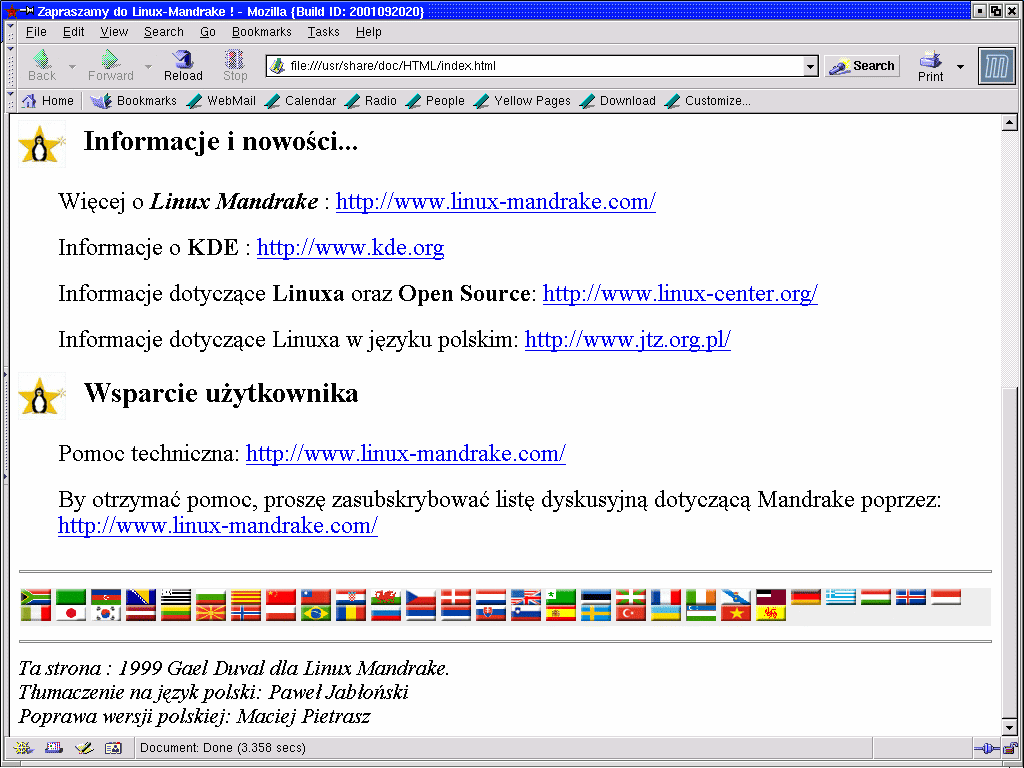Open Address Book from the status bar icon
The image size is (1024, 768).
tap(114, 748)
